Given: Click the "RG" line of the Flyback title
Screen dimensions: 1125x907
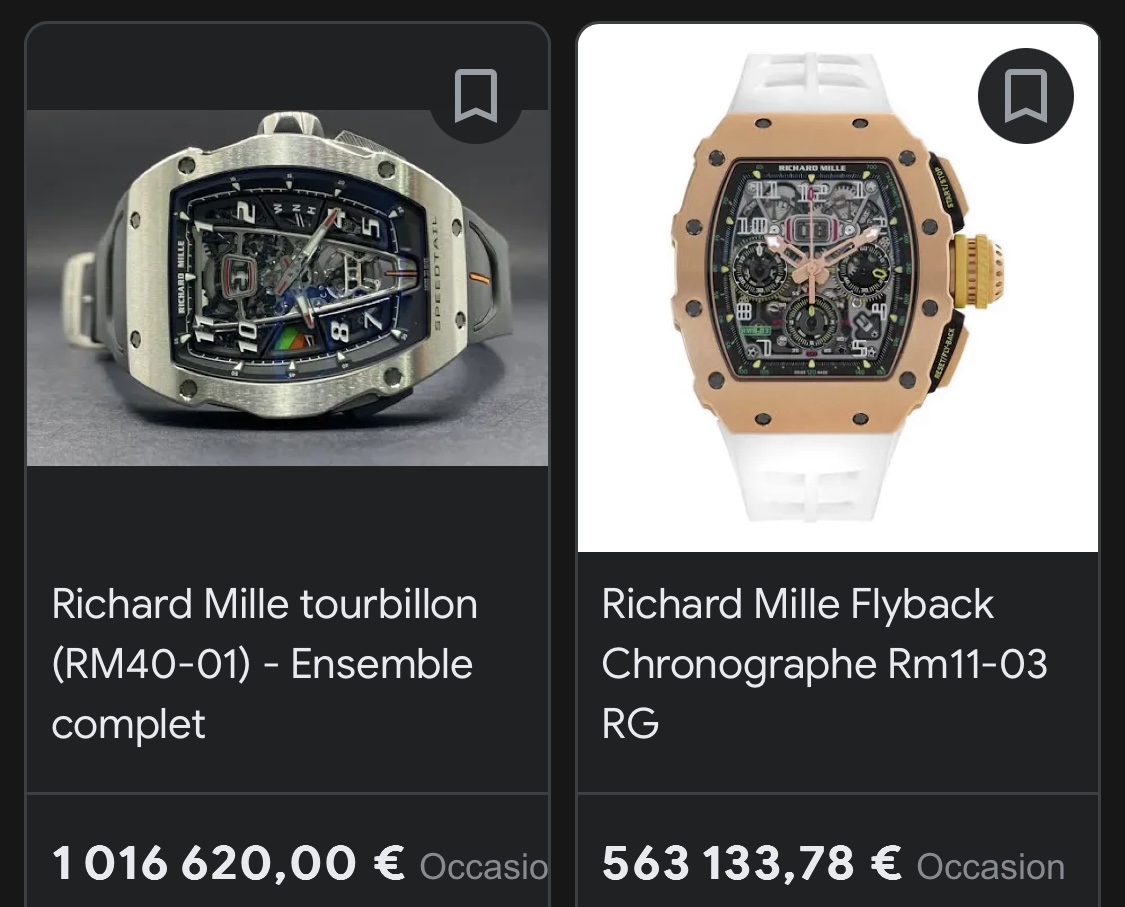Looking at the screenshot, I should coord(630,724).
